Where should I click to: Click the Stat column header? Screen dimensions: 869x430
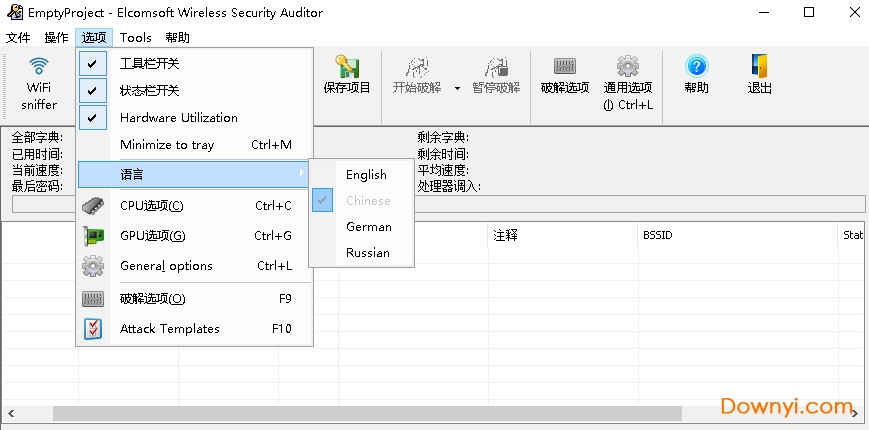coord(853,236)
